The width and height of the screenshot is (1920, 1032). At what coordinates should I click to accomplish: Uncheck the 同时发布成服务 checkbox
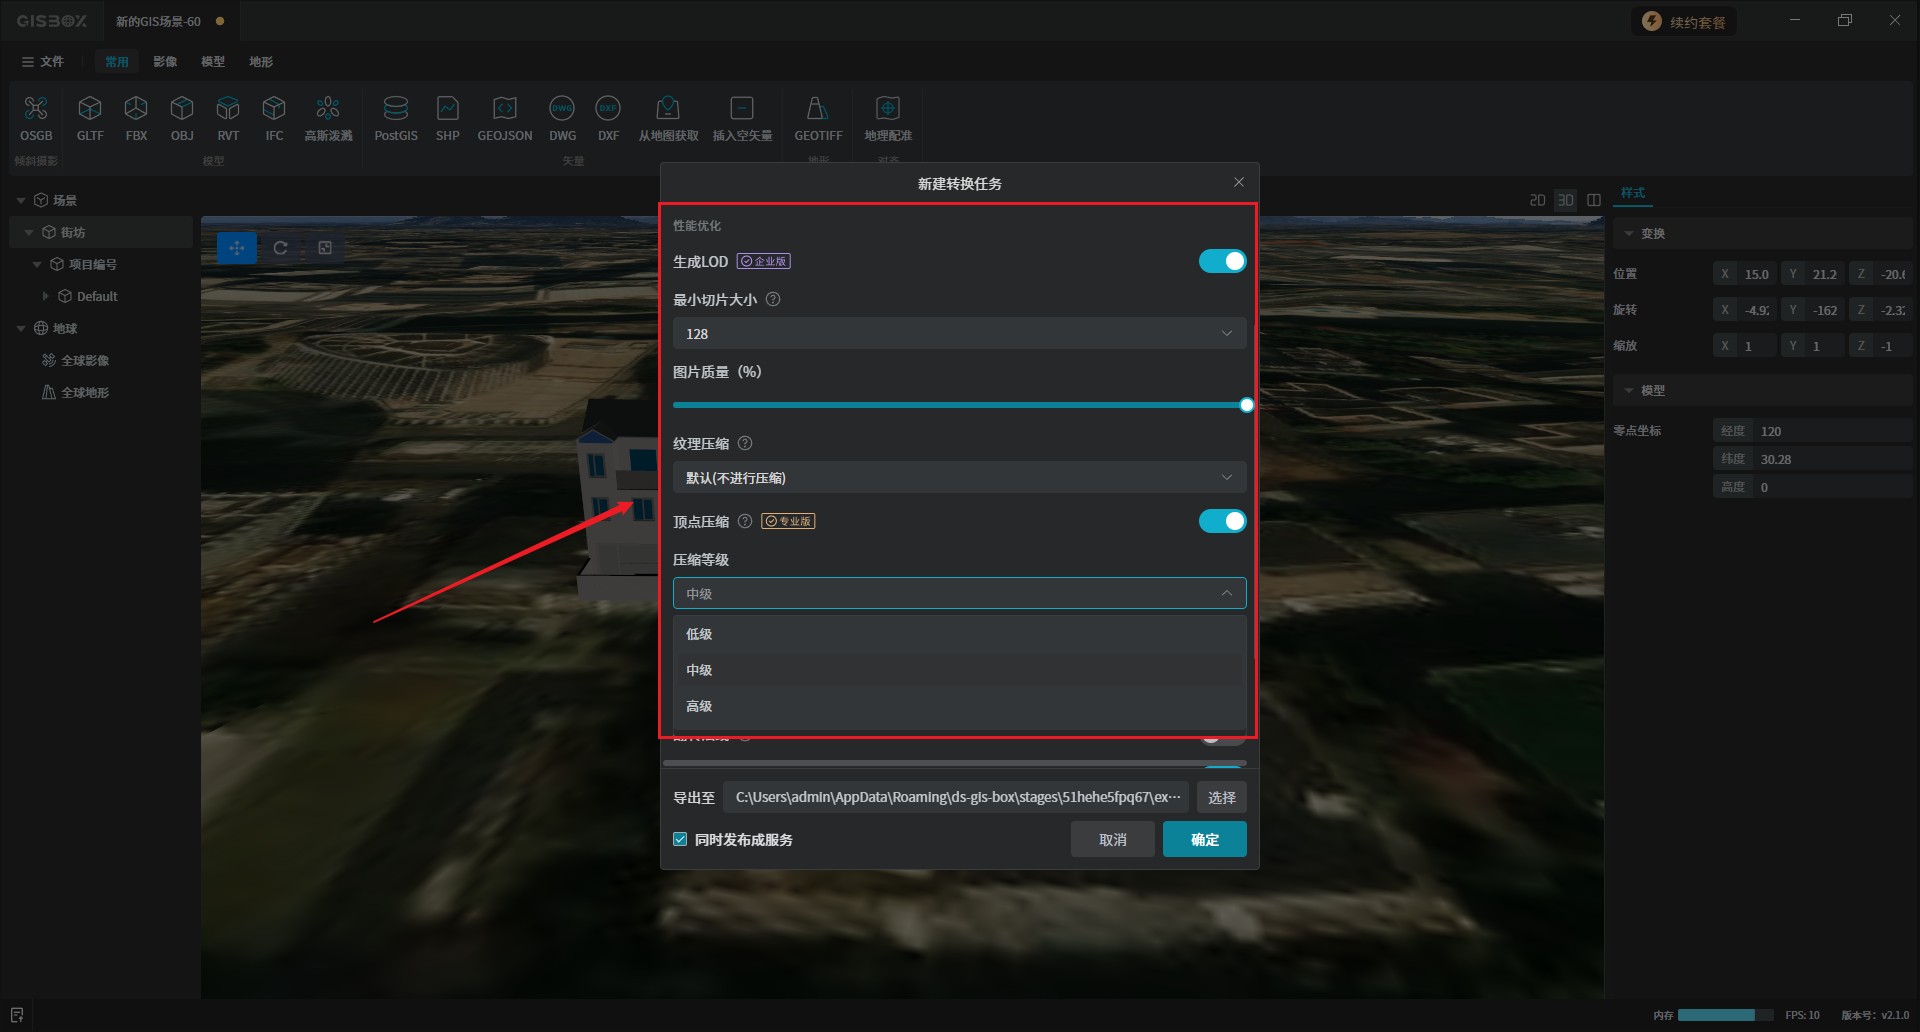681,840
